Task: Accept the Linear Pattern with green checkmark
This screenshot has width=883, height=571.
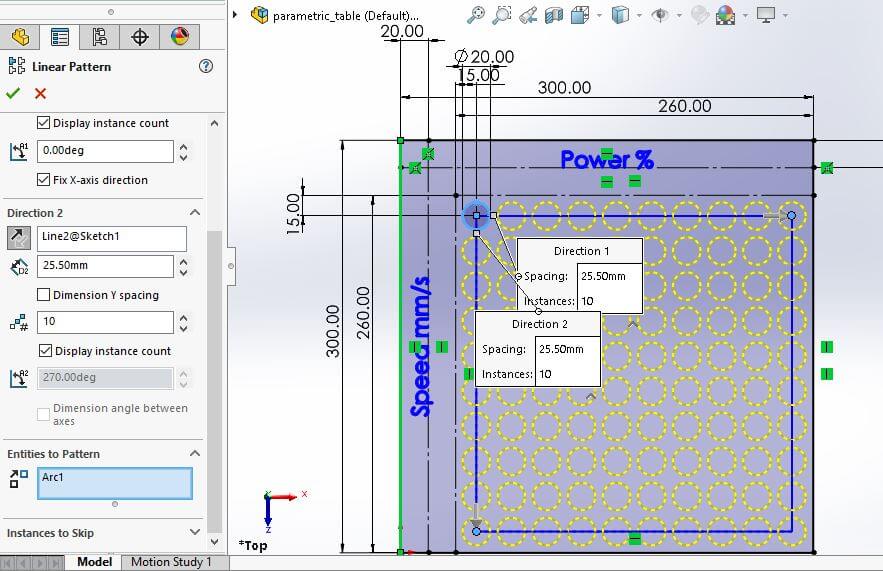Action: (13, 93)
